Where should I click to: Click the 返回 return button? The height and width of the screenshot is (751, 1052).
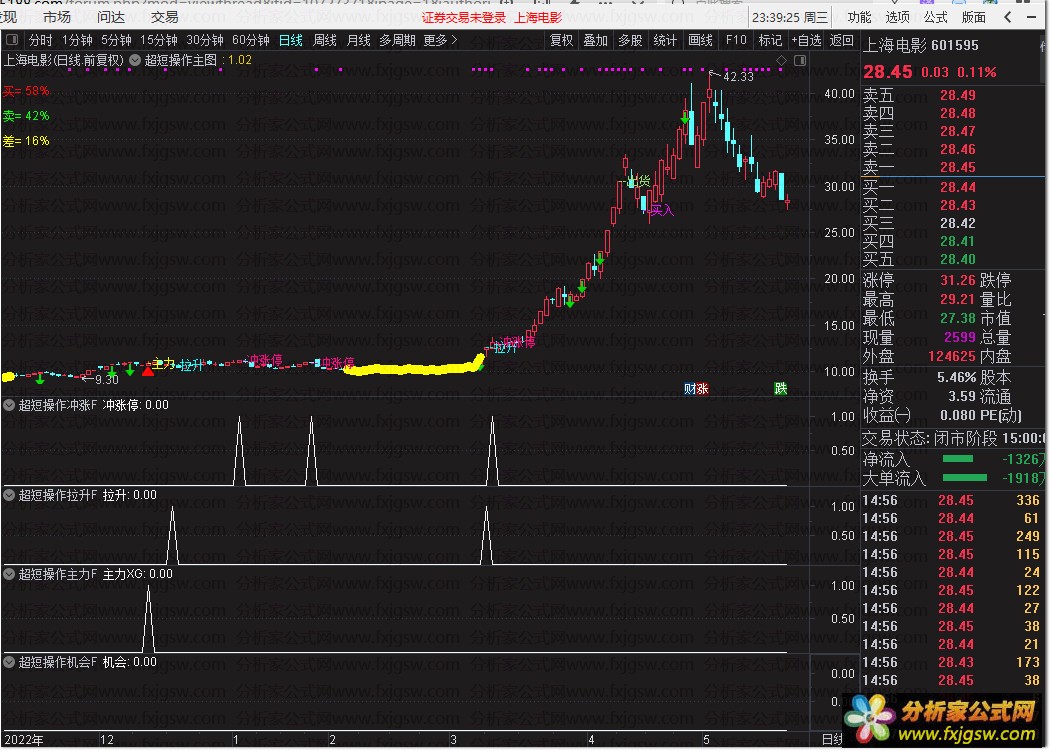tap(841, 40)
